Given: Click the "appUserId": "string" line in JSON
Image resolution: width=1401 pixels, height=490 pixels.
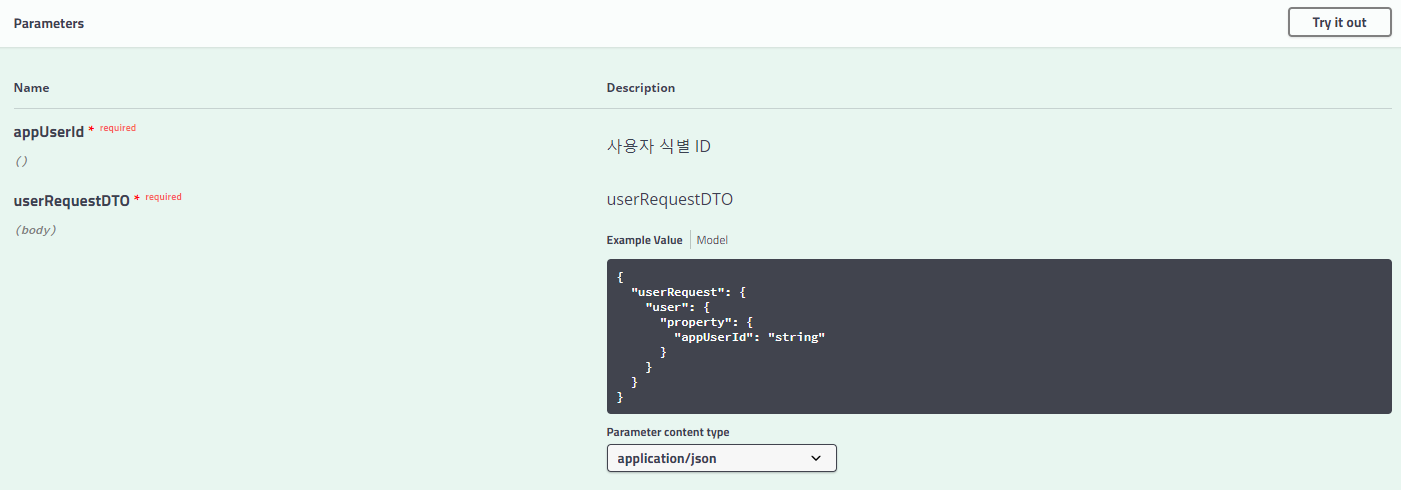Looking at the screenshot, I should point(749,337).
